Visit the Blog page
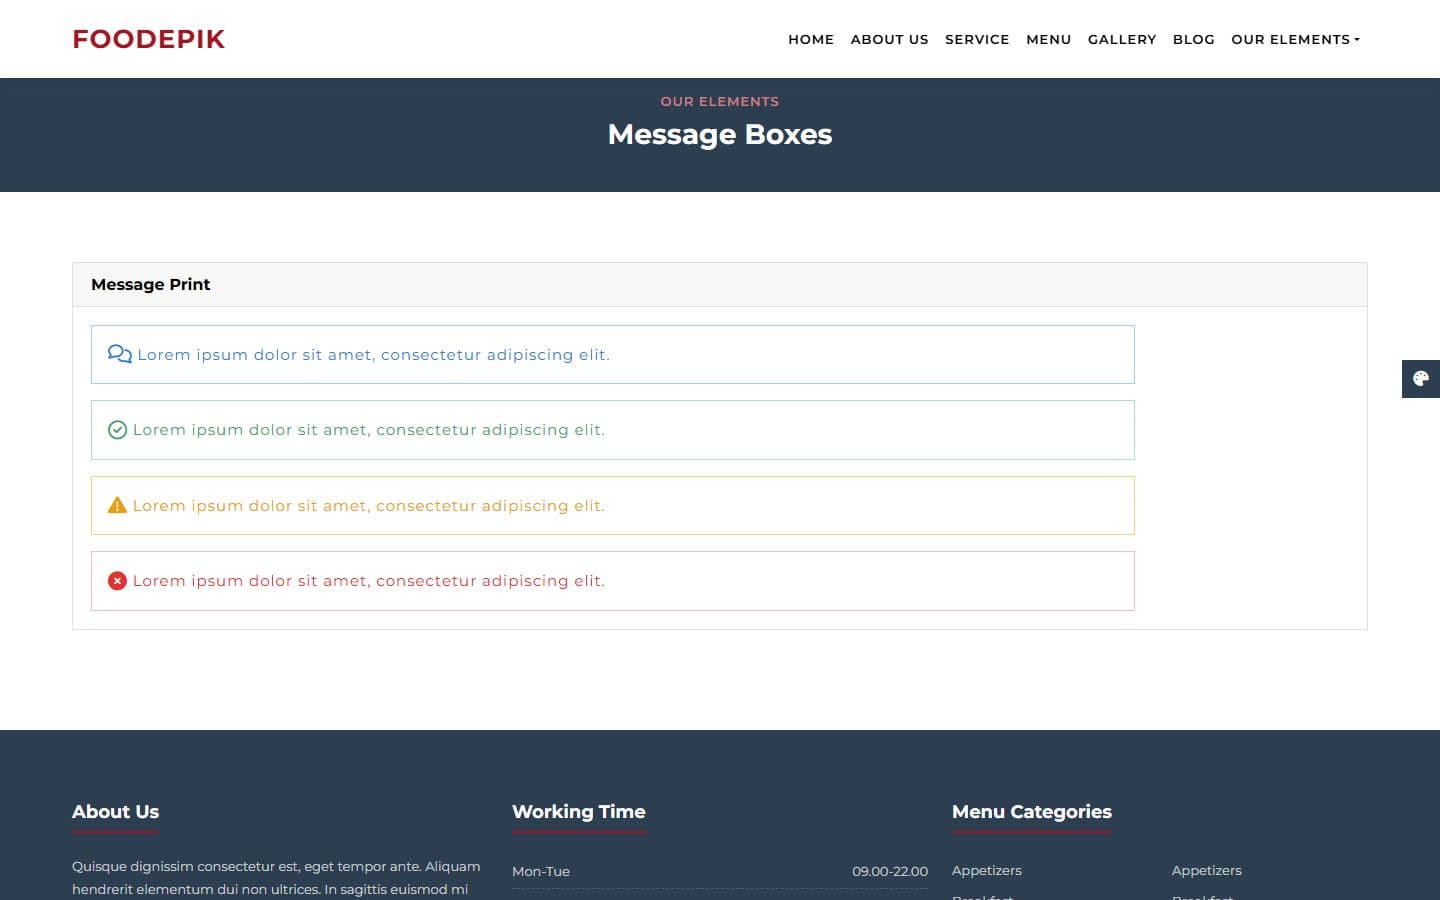1440x900 pixels. [x=1194, y=39]
